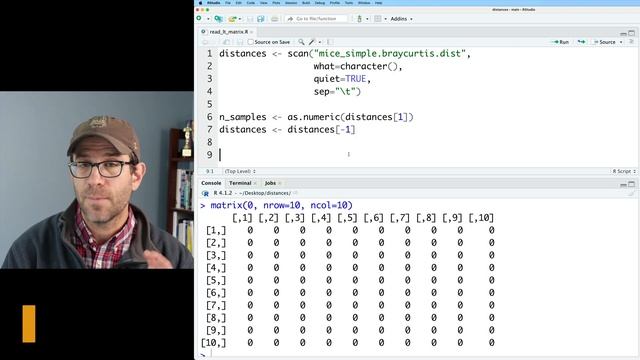
Task: Click the editor save file icon
Action: pos(240,42)
